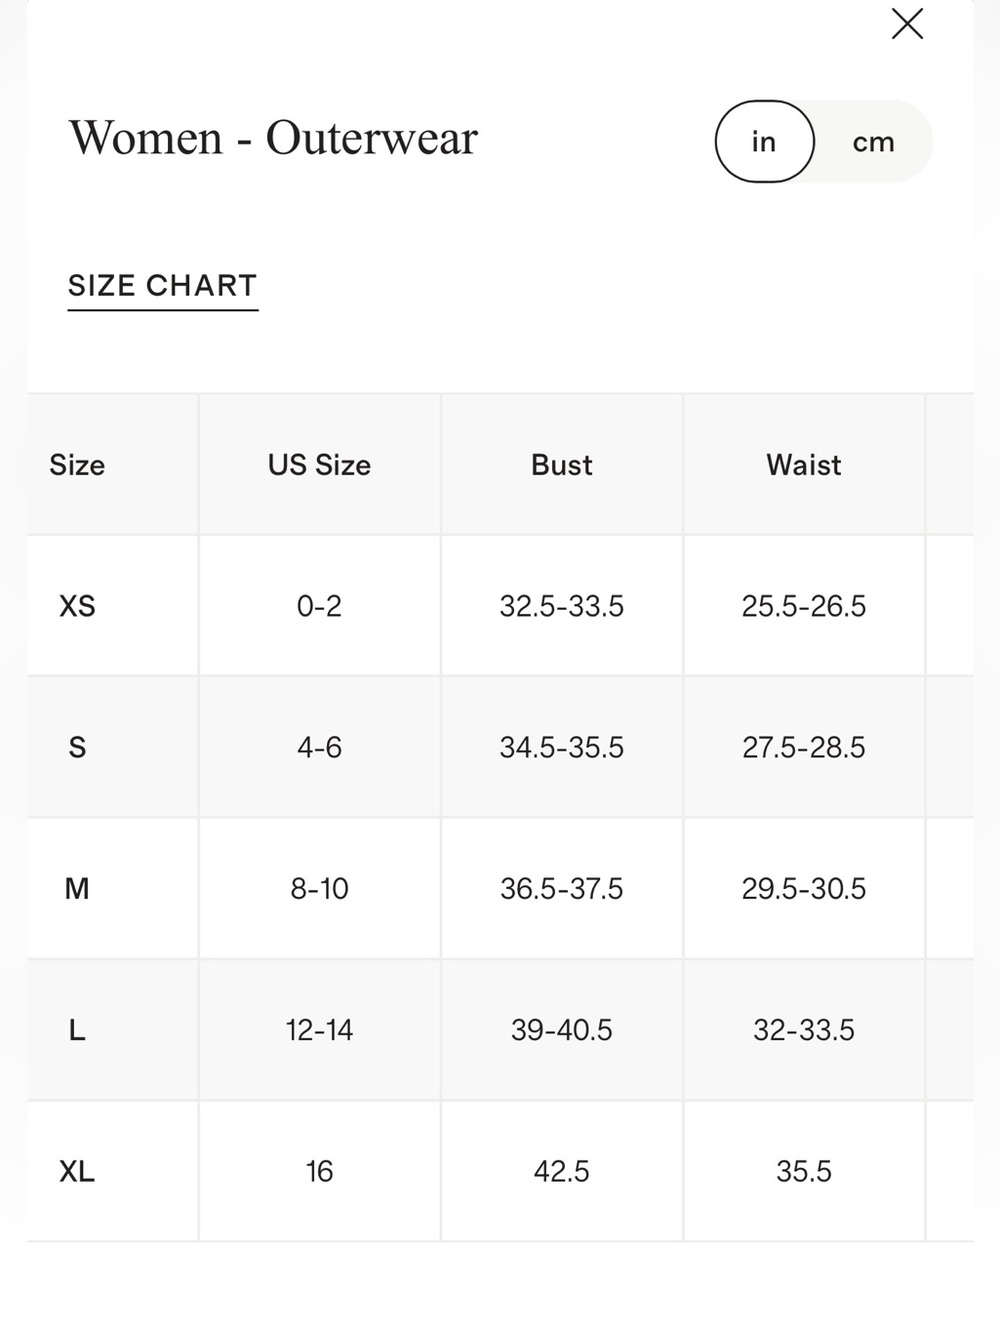Viewport: 1000px width, 1333px height.
Task: Click the 34.5-35.5 bust measurement
Action: point(561,747)
